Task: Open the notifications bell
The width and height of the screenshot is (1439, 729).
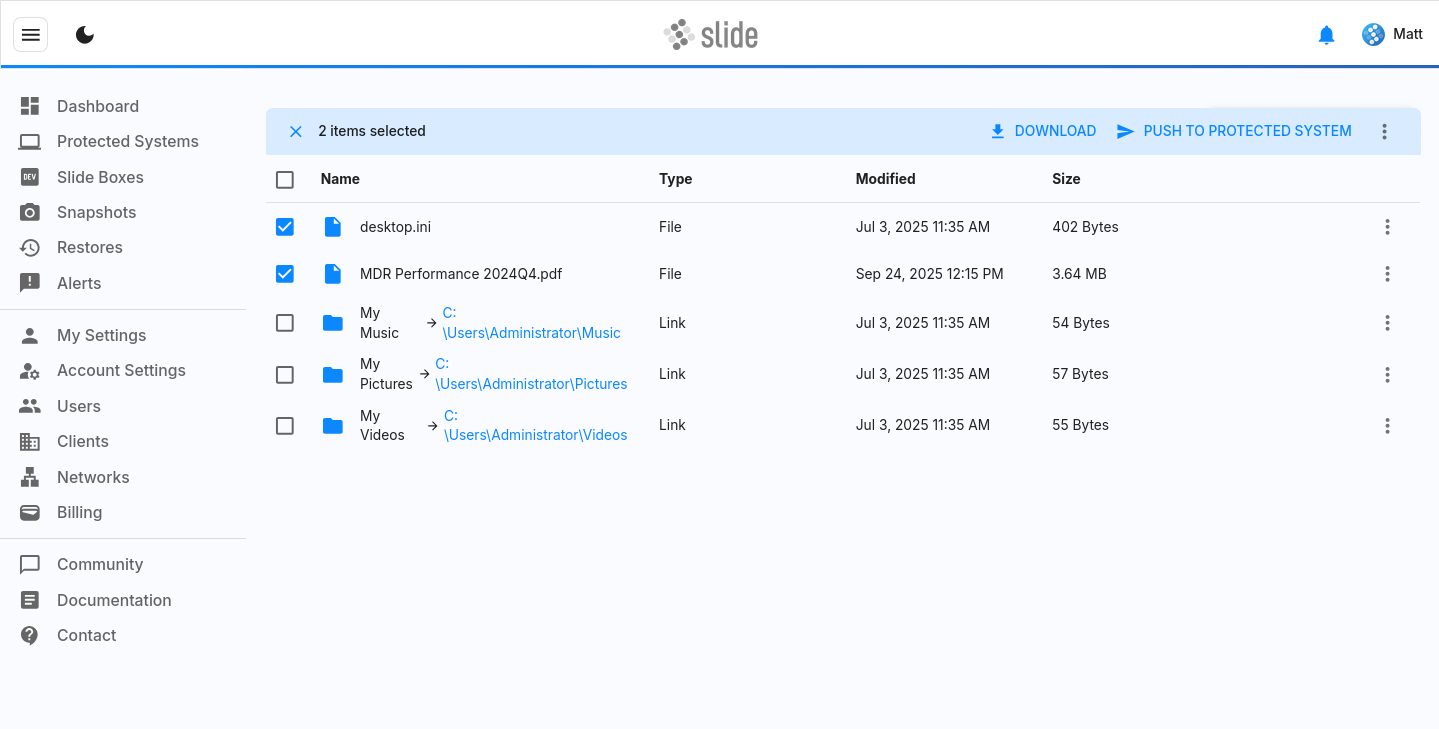Action: [x=1326, y=35]
